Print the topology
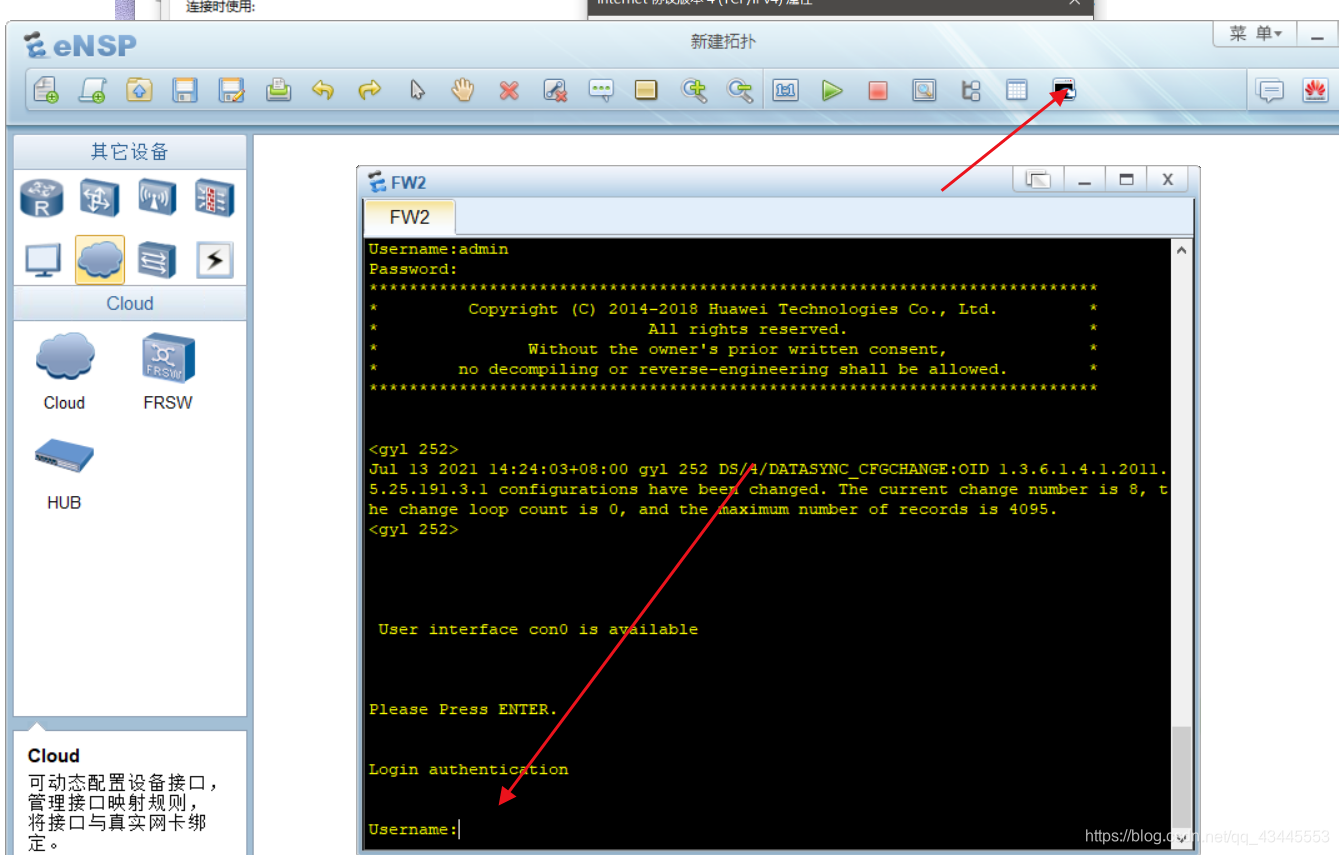1339x855 pixels. [278, 91]
